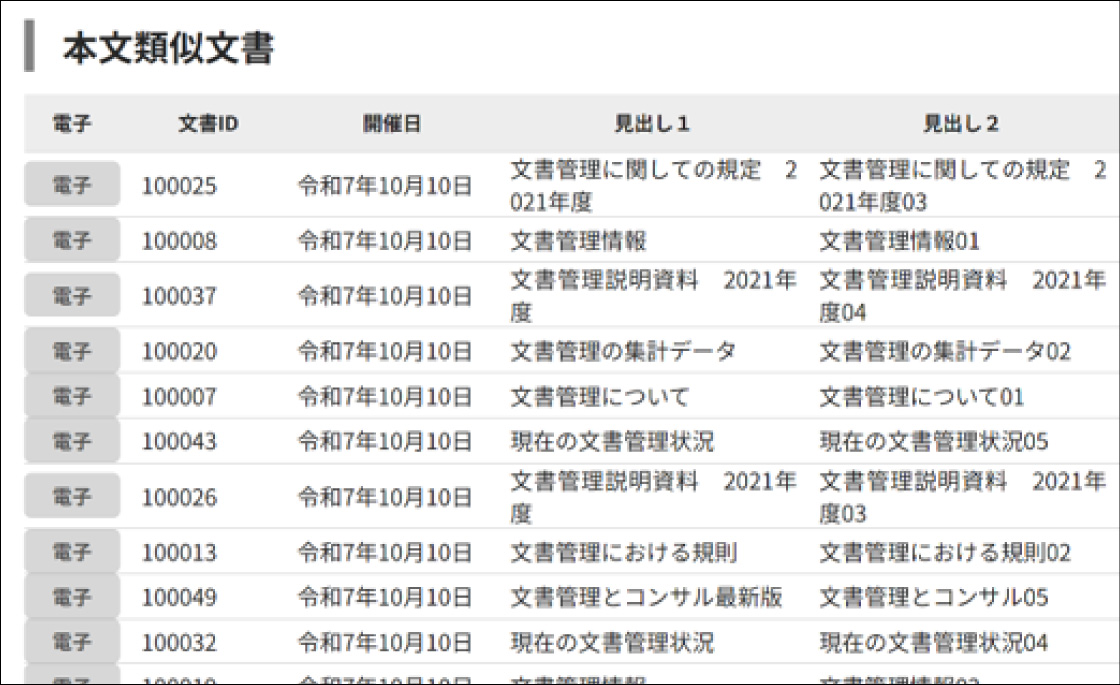
Task: Click the 文書ID column header
Action: coord(208,124)
